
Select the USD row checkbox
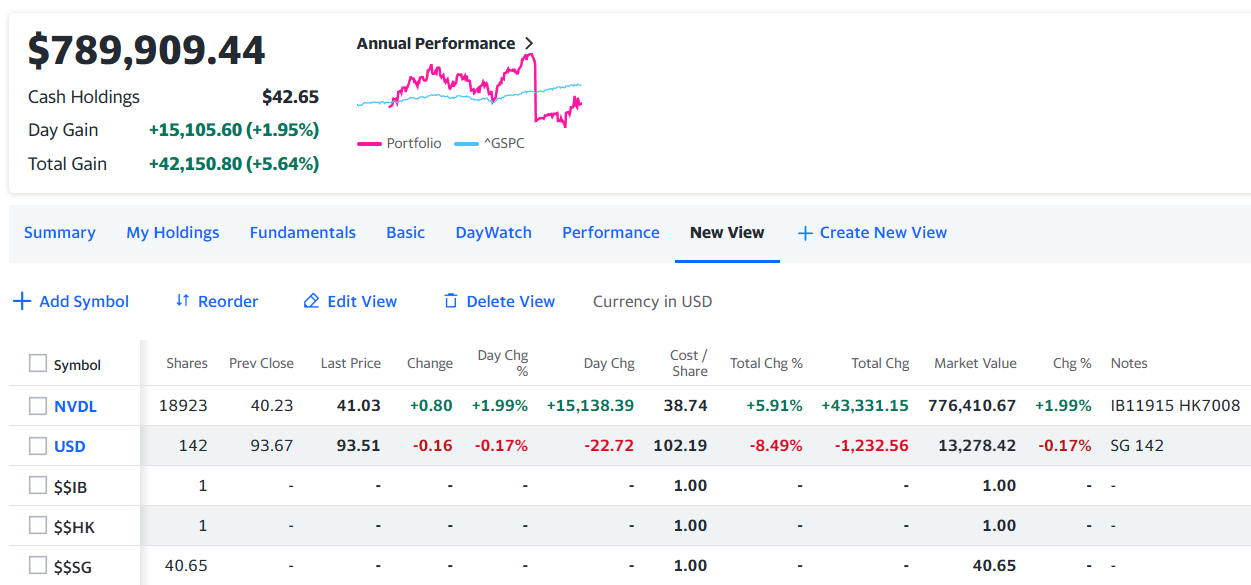coord(38,446)
